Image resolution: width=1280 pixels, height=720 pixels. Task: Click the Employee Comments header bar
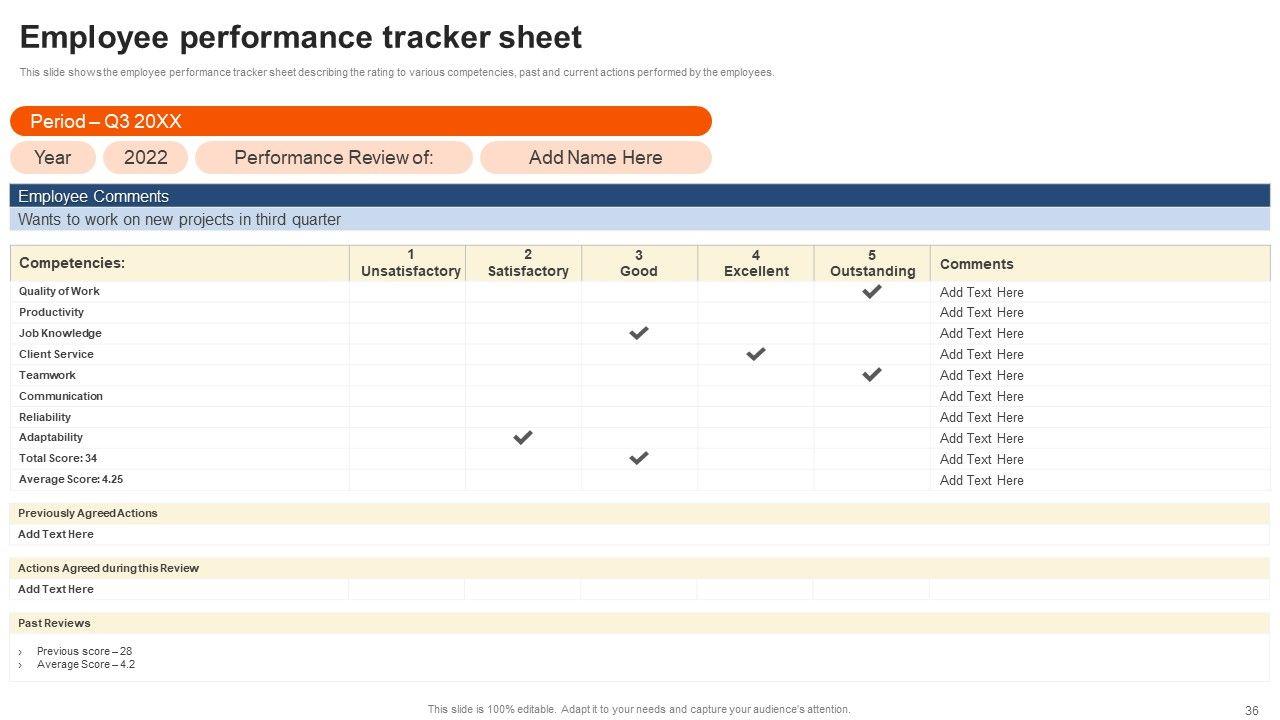640,196
